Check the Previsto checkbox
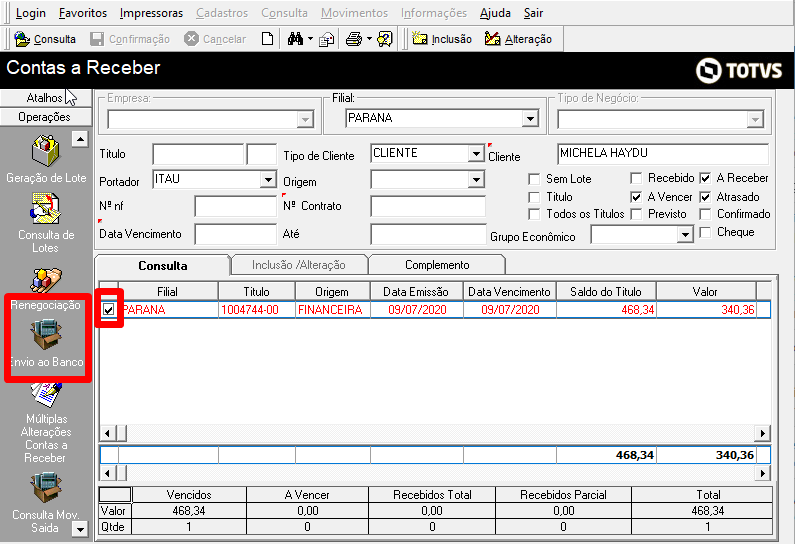 pyautogui.click(x=636, y=214)
